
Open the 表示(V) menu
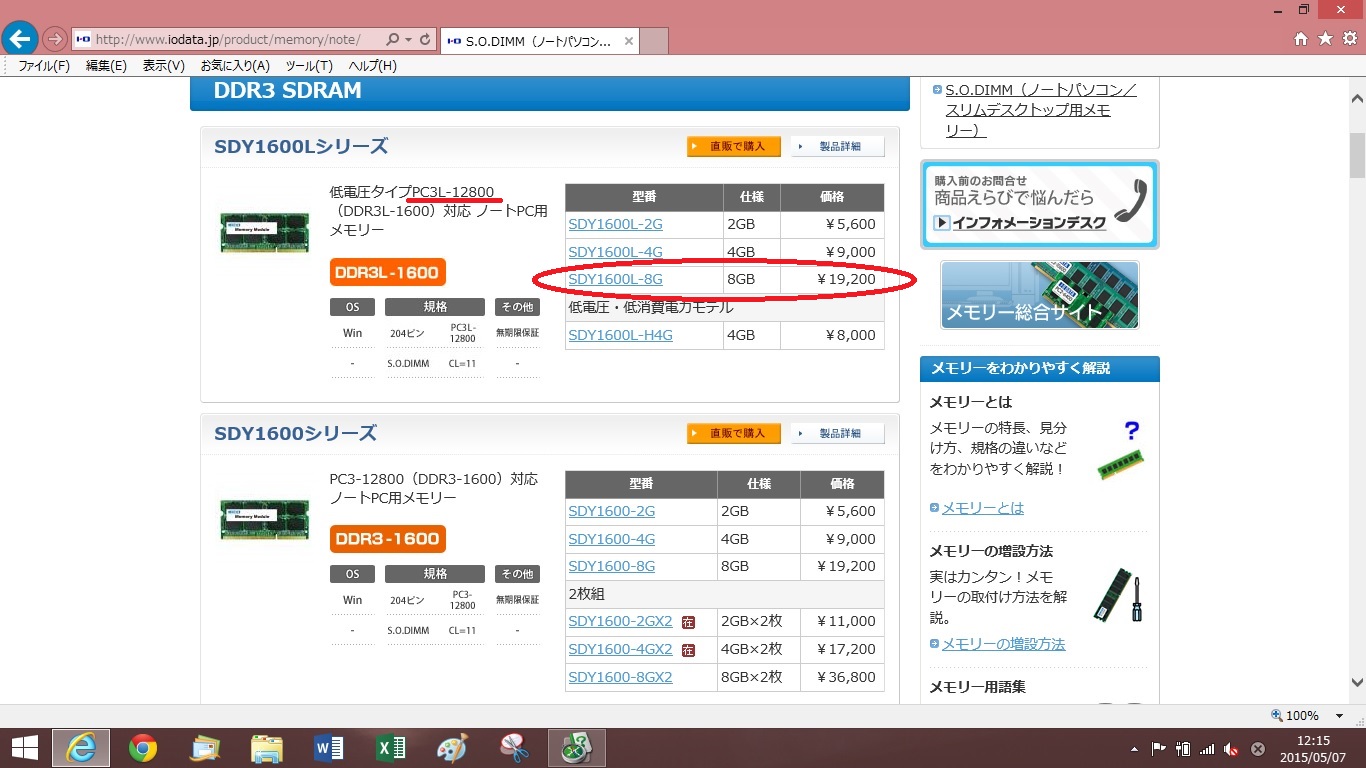point(164,66)
